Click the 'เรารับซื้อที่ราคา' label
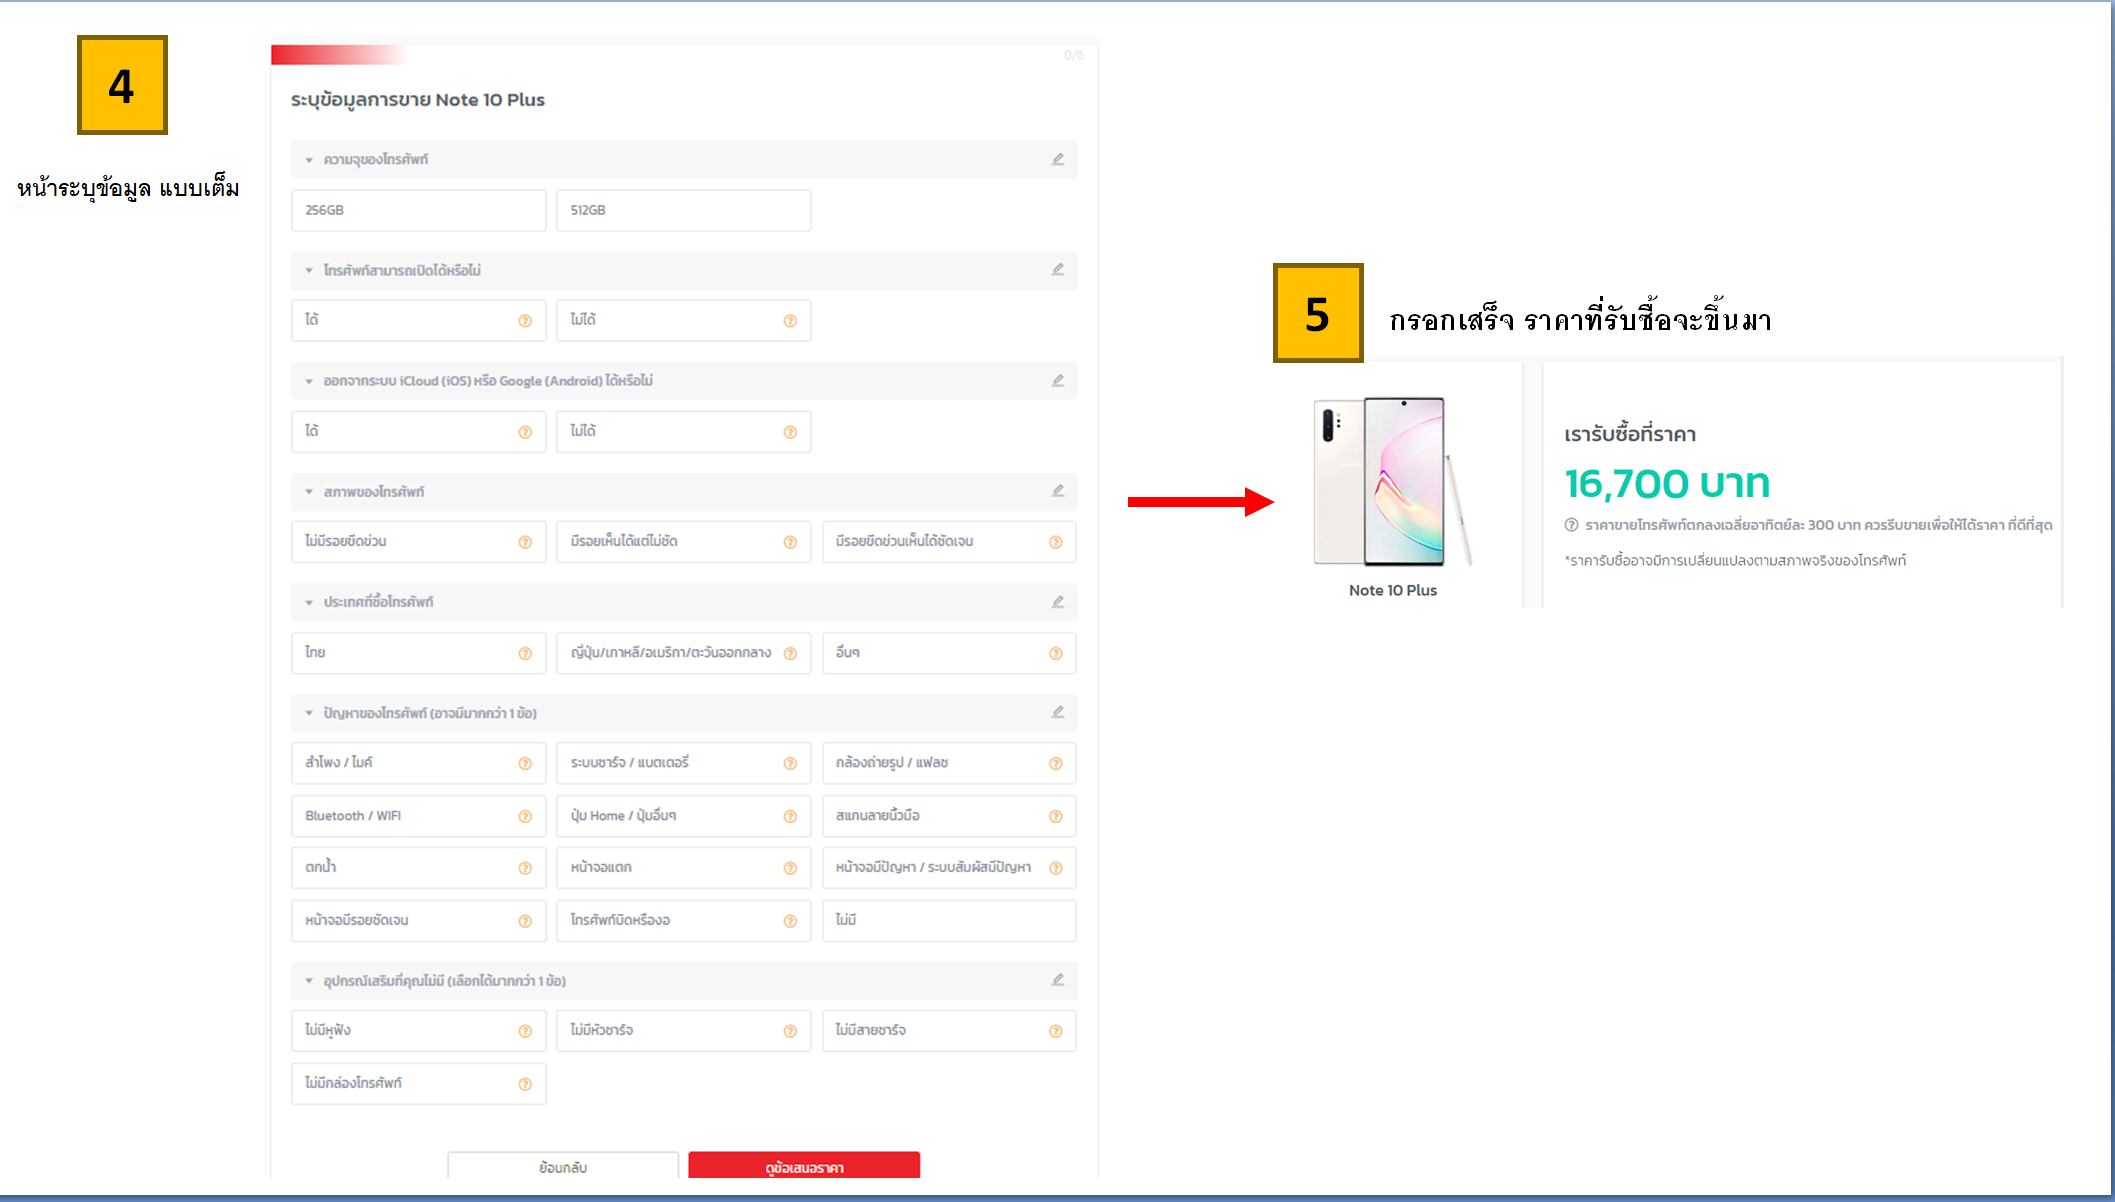 click(x=1630, y=435)
